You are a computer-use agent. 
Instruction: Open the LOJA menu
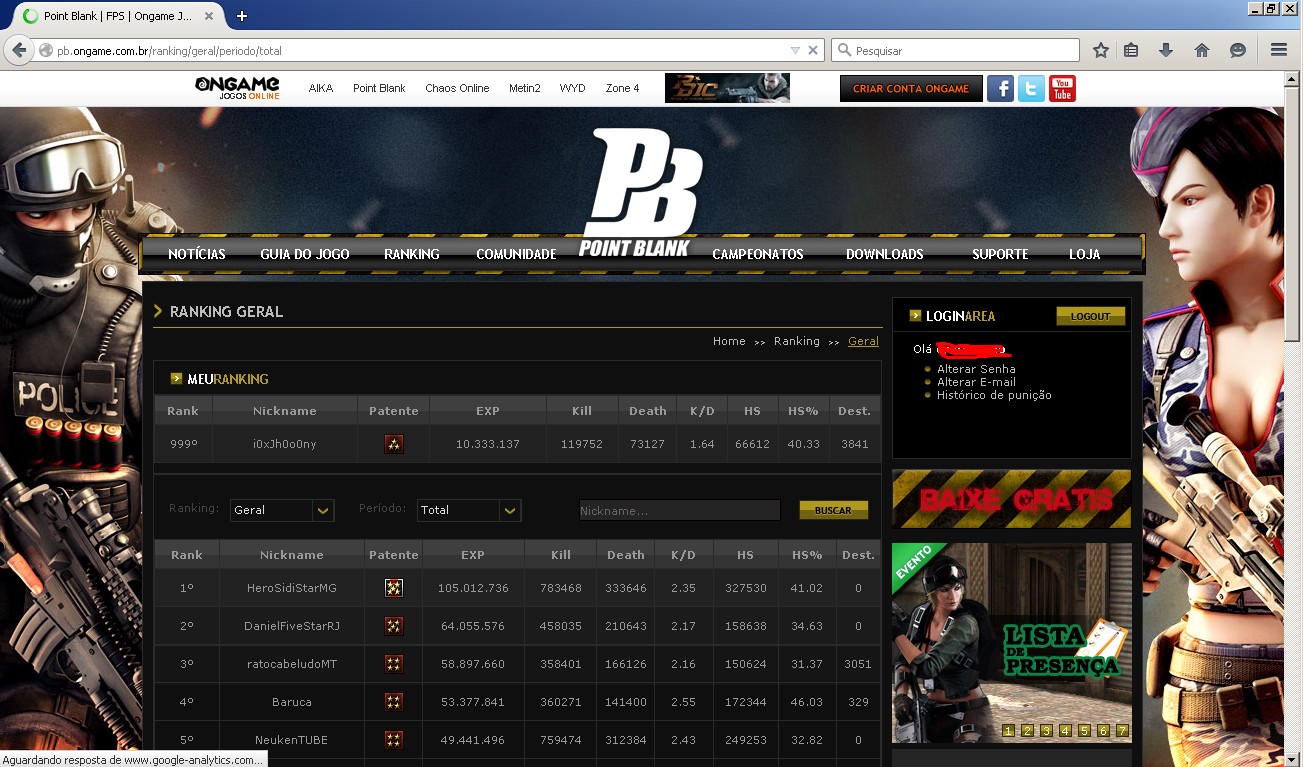1085,254
